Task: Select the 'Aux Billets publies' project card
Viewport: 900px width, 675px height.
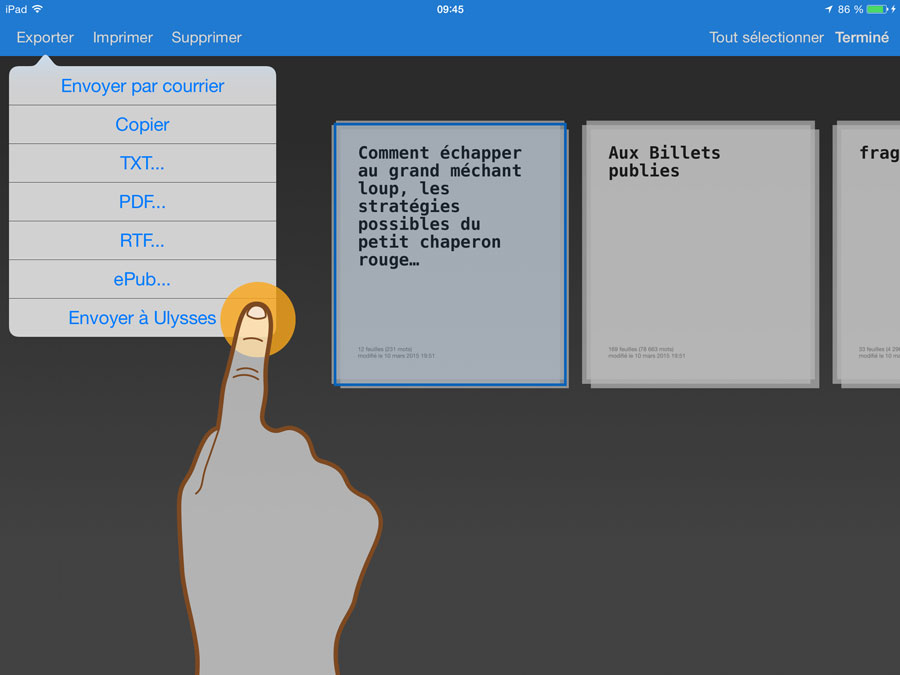Action: 700,254
